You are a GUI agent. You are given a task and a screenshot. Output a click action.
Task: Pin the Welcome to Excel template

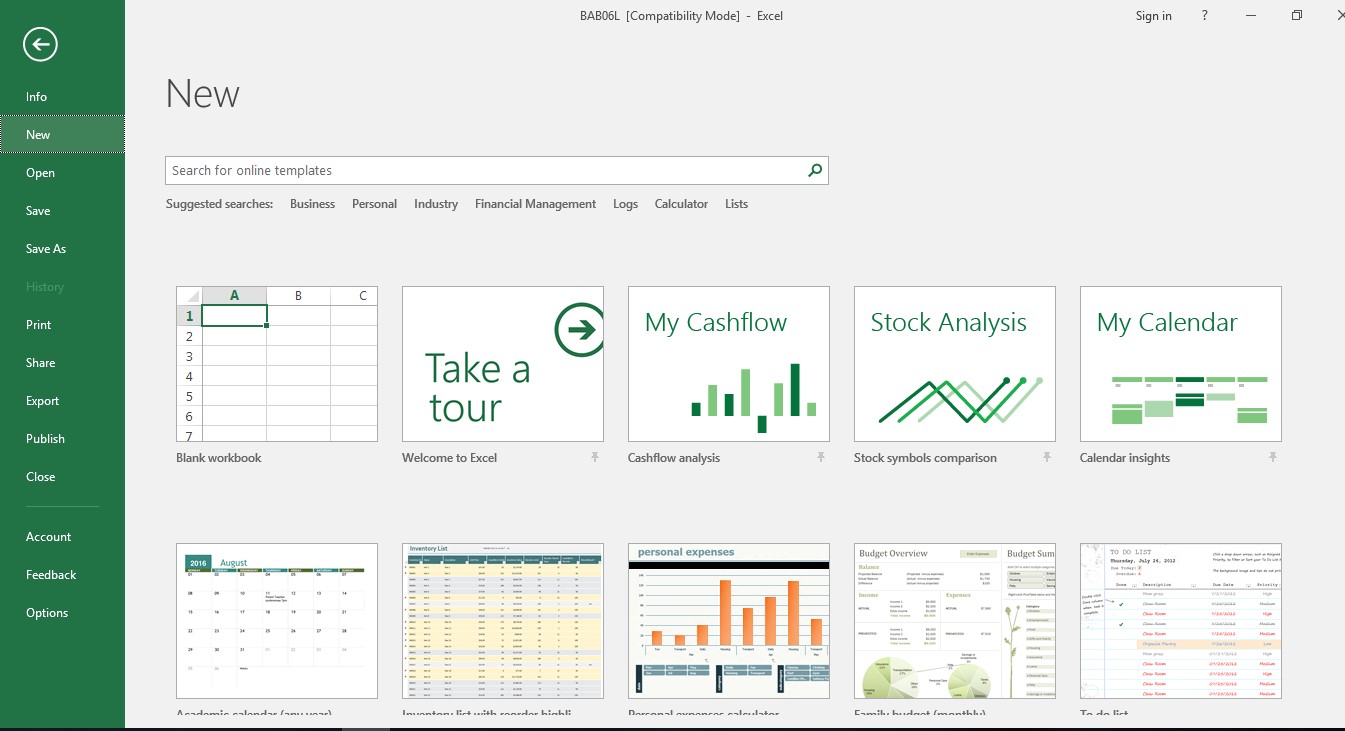pos(595,457)
